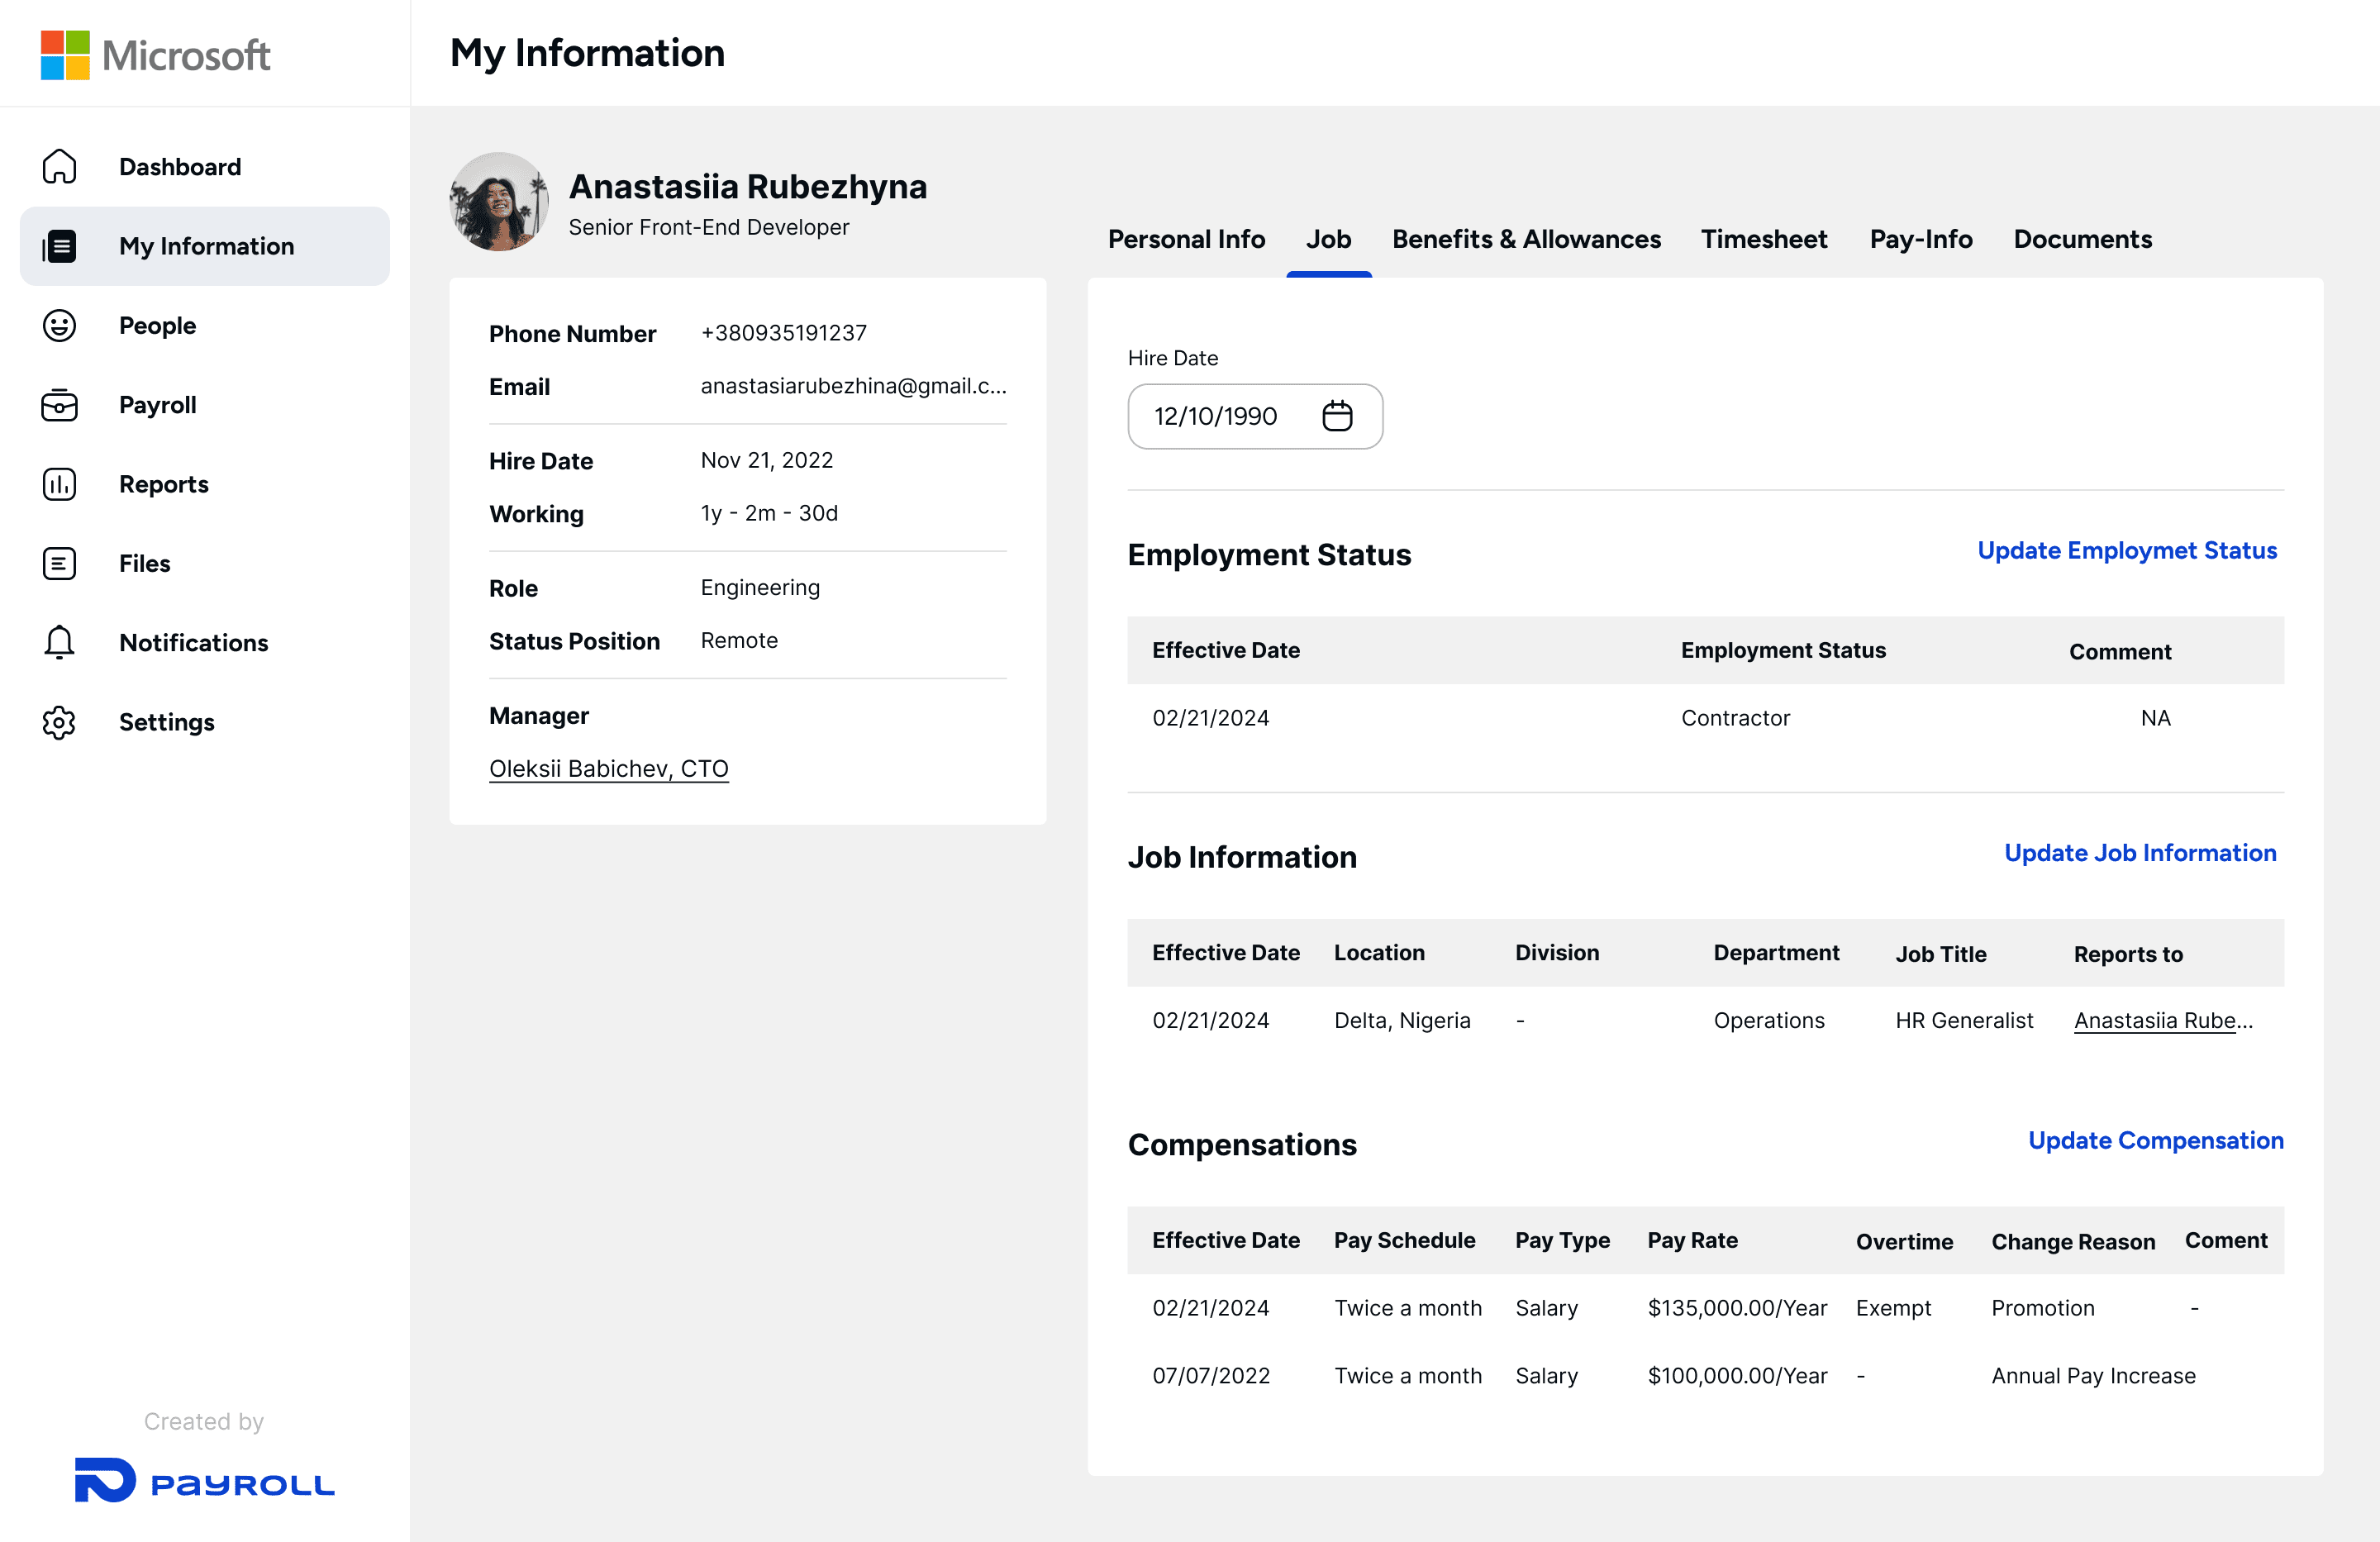Click the Reports chart icon

59,484
